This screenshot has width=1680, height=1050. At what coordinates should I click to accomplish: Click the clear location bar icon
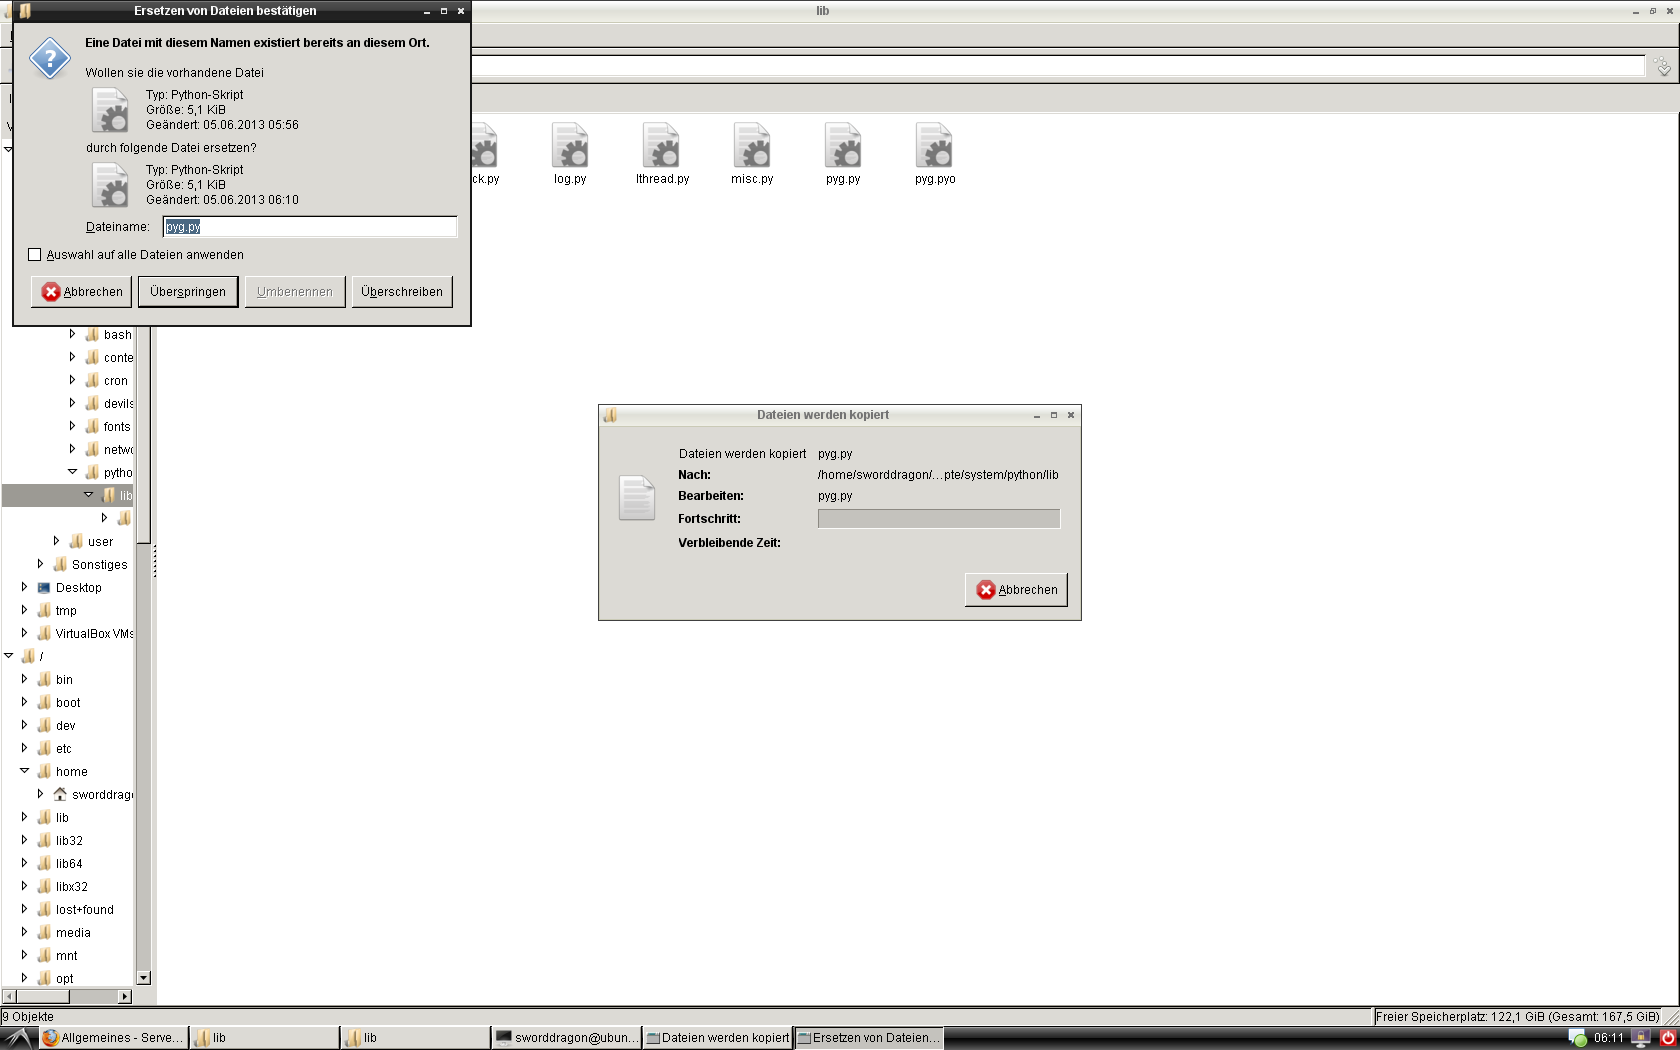(1662, 67)
